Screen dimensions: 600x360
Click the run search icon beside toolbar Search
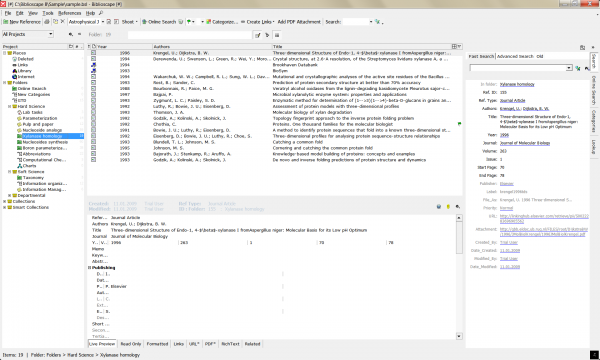[378, 22]
